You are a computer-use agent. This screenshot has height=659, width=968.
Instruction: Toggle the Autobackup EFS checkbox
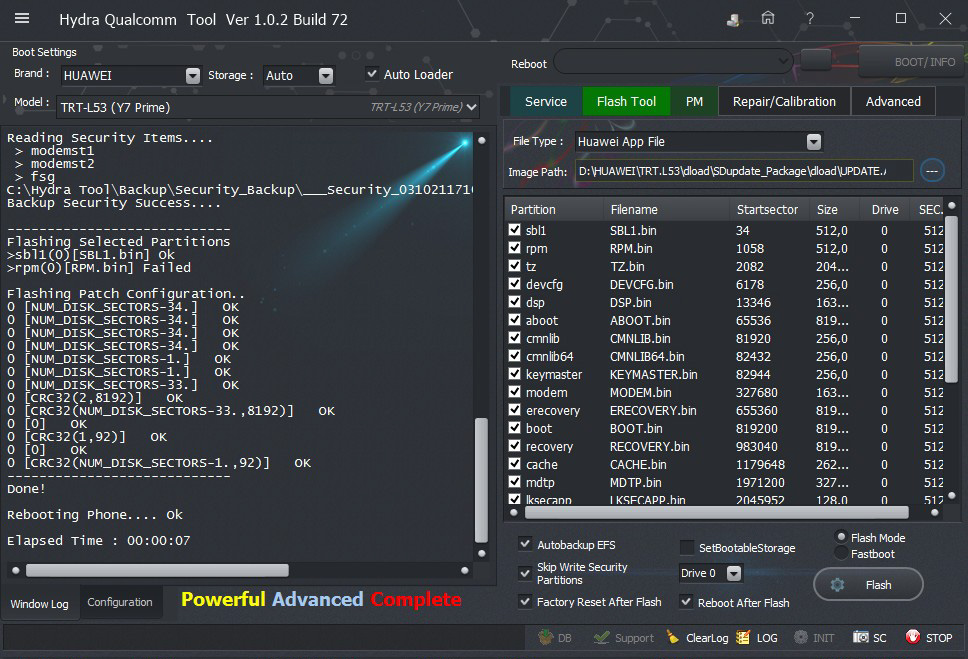[x=525, y=544]
